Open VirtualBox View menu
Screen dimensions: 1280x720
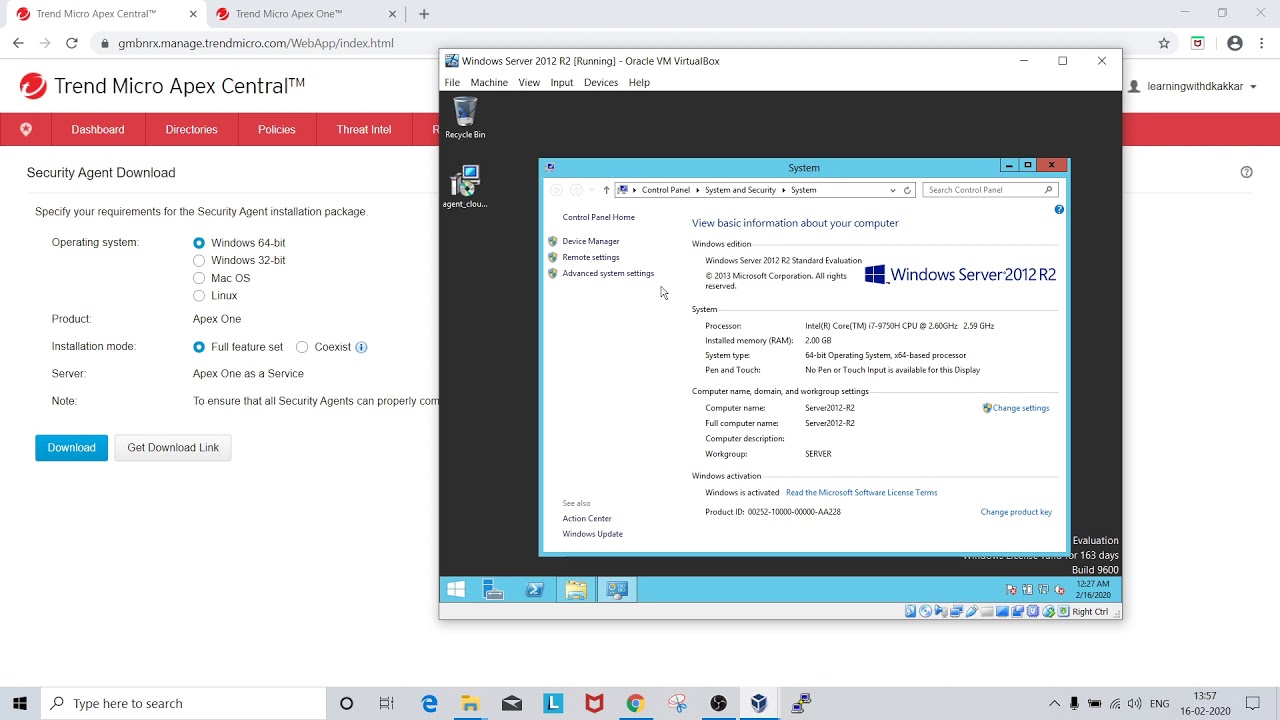[x=529, y=82]
